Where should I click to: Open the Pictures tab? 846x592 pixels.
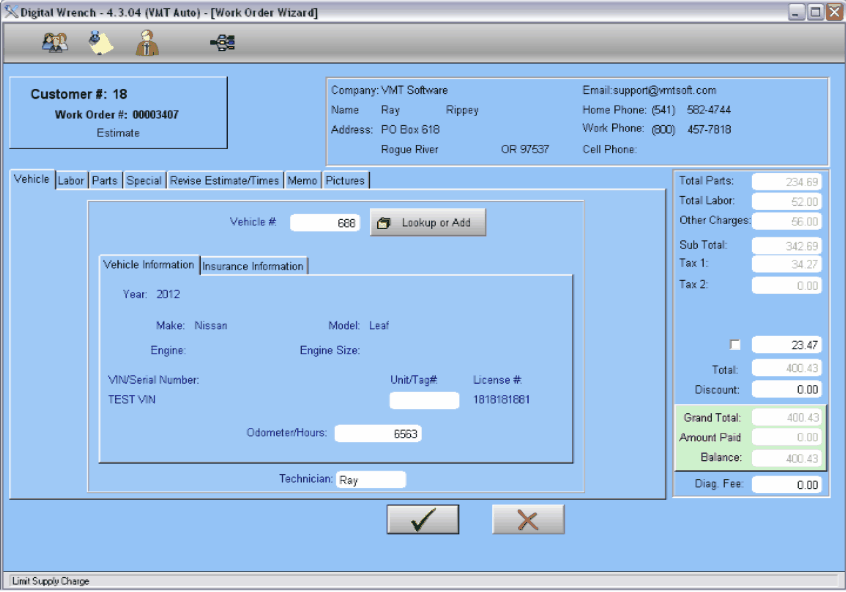click(345, 181)
